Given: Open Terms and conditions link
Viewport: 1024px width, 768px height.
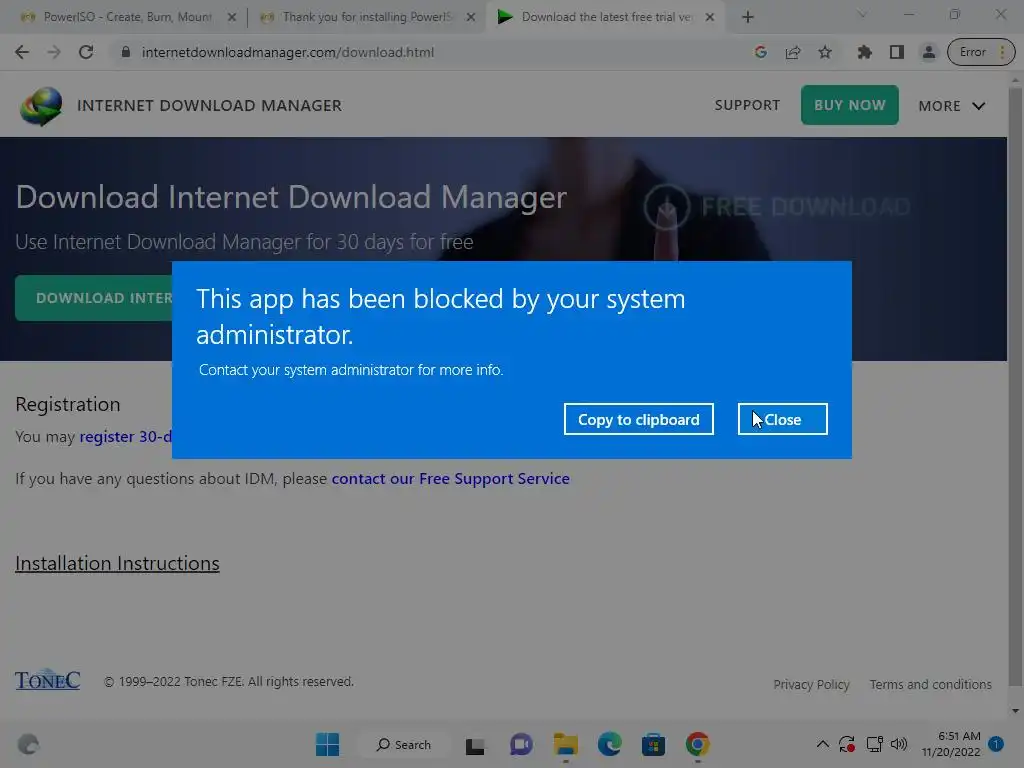Looking at the screenshot, I should [x=930, y=684].
